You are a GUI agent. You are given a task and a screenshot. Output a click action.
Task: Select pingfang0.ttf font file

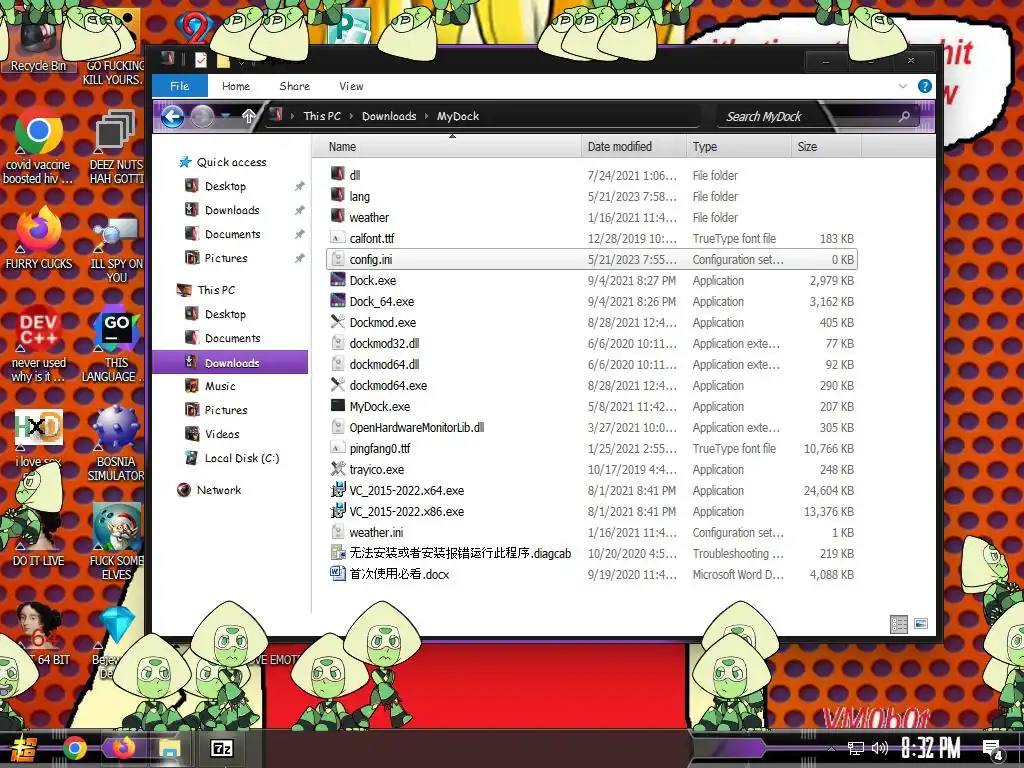[x=379, y=448]
